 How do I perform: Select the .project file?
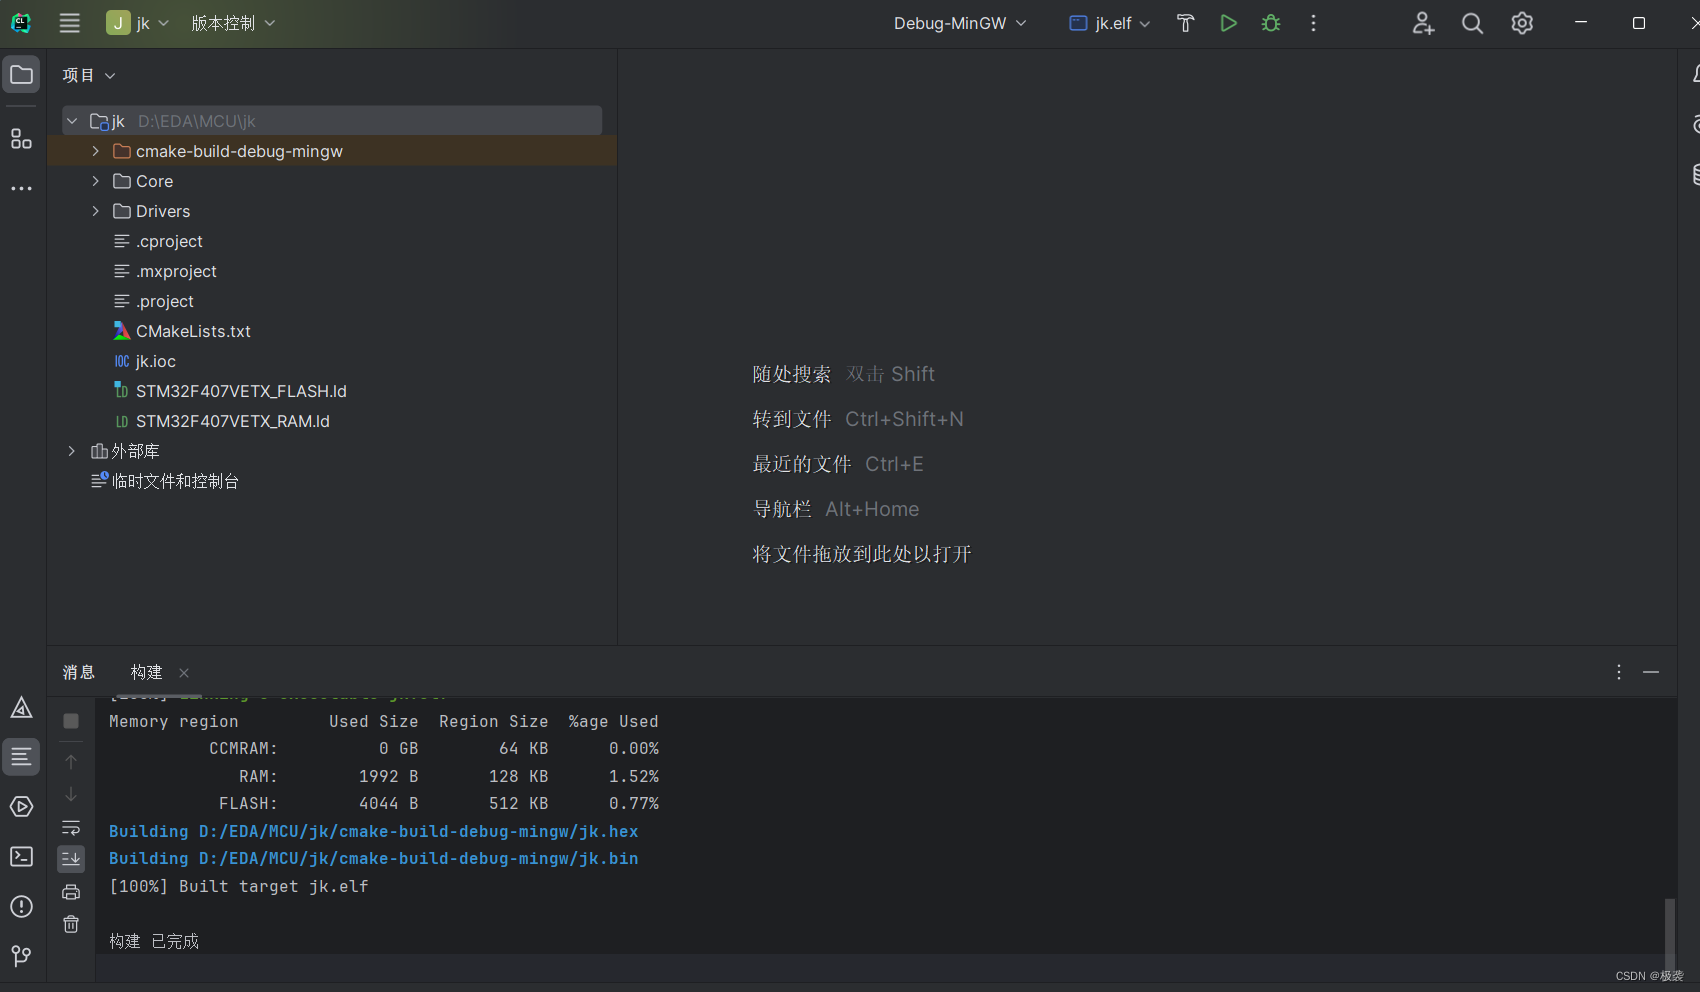(x=154, y=301)
